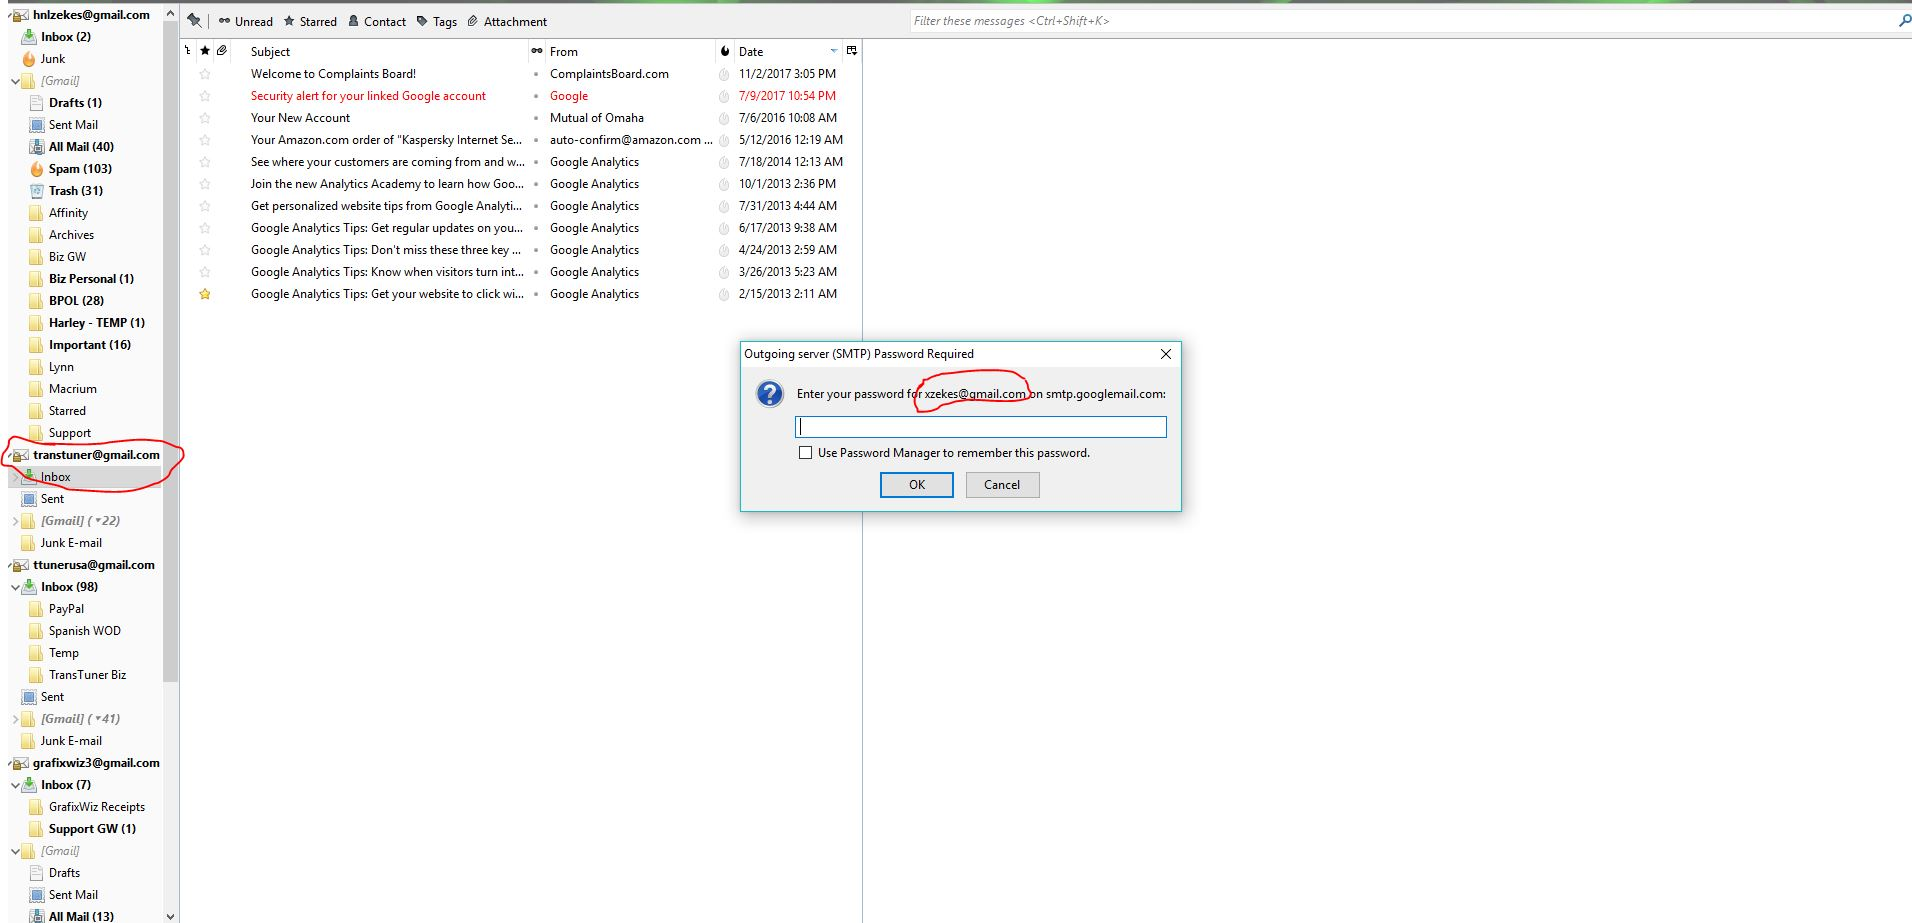Sort by the junk status flame column header
1912x923 pixels.
coord(725,51)
